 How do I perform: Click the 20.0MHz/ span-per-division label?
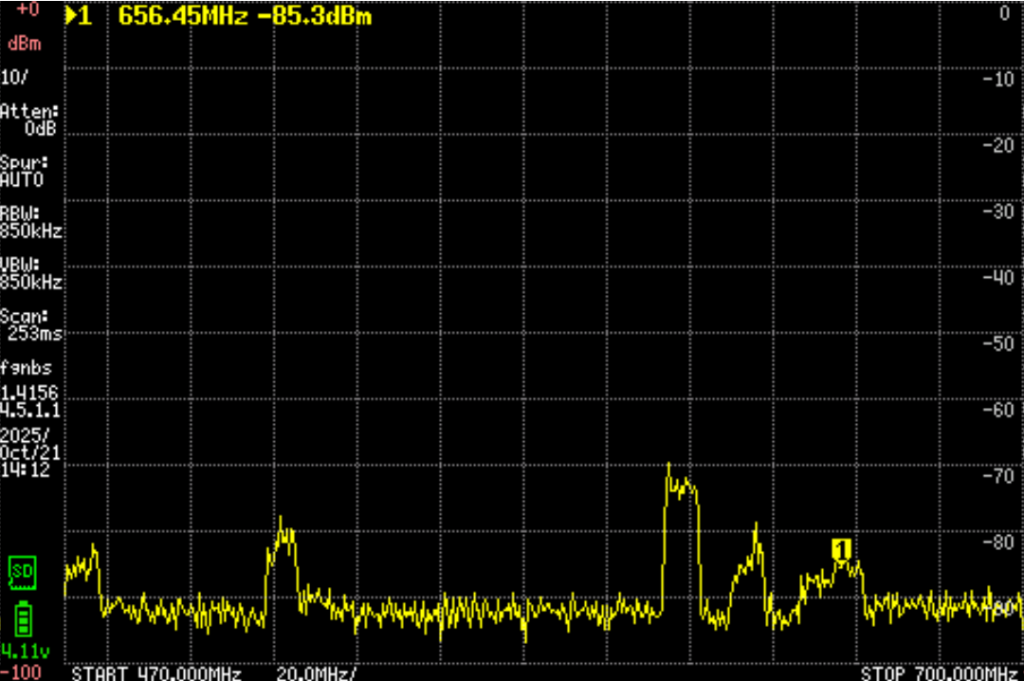click(316, 673)
